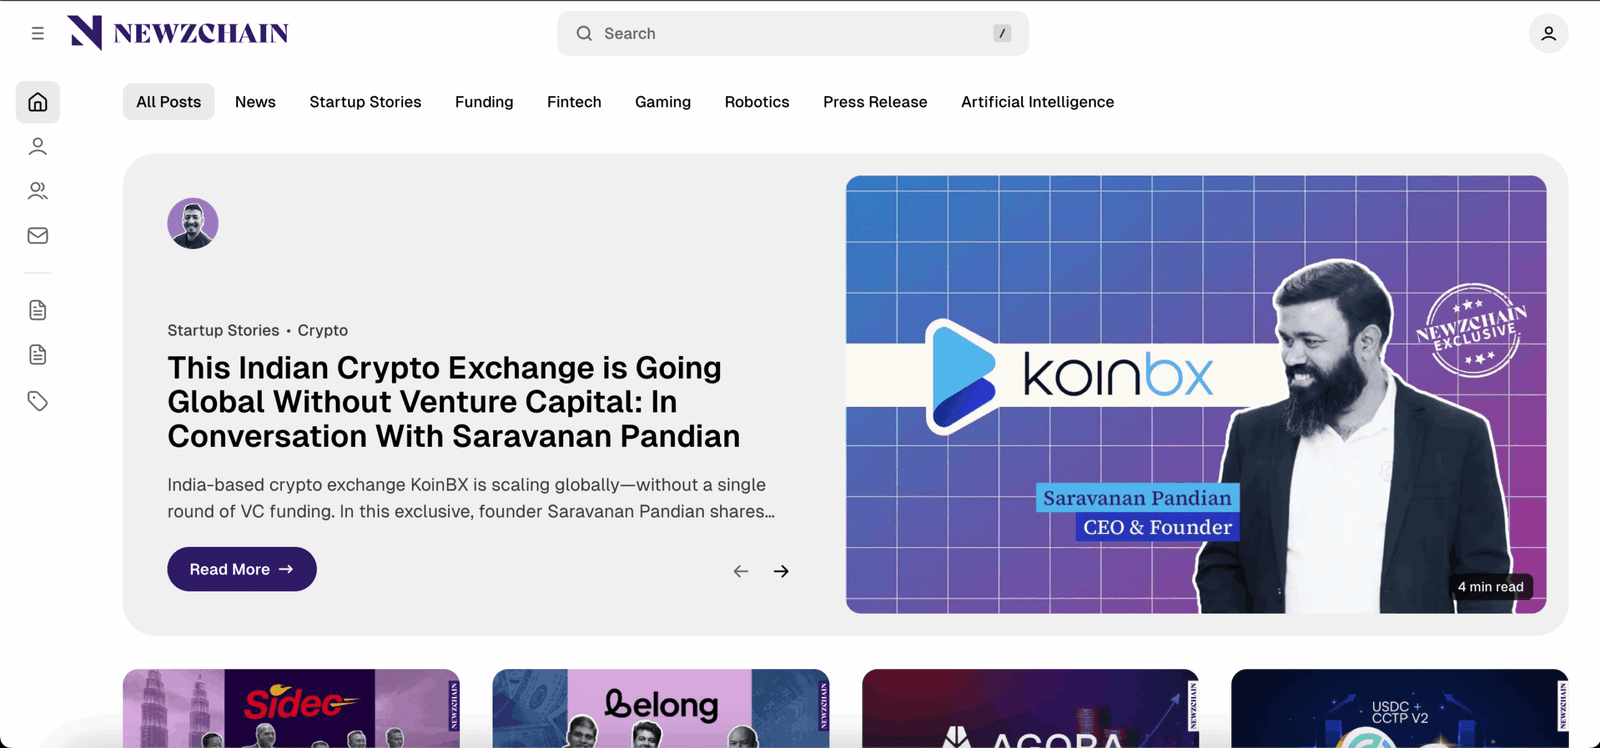This screenshot has width=1600, height=748.
Task: Go to the next featured story arrow
Action: (x=781, y=571)
